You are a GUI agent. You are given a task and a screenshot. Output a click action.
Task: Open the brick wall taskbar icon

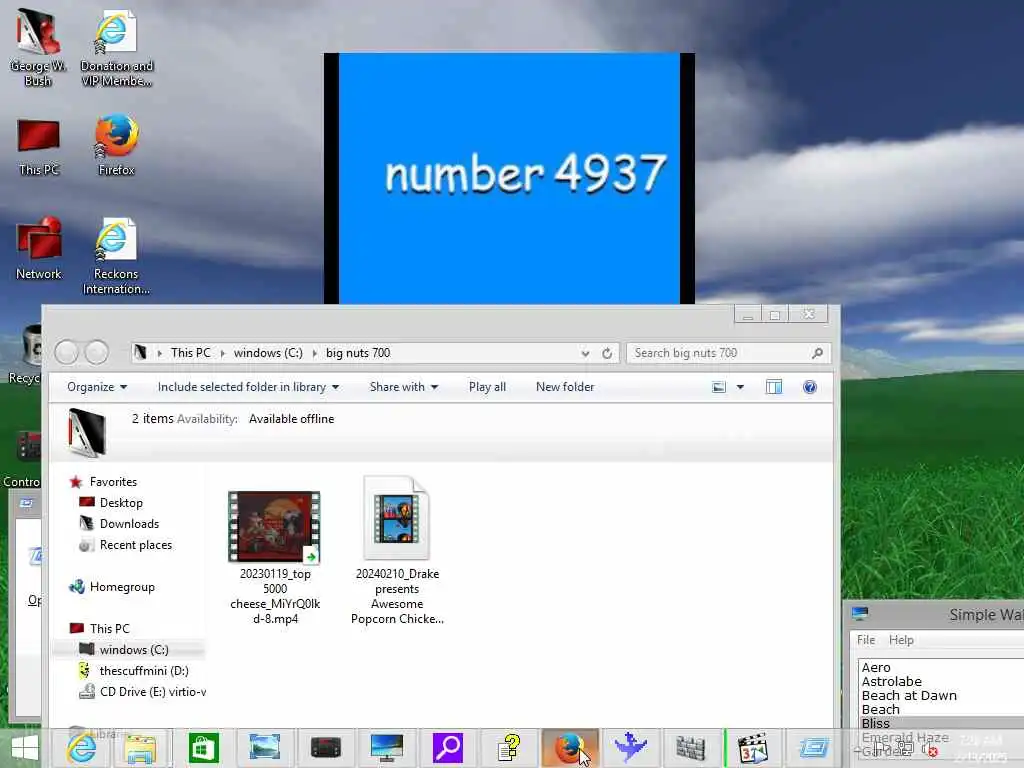pyautogui.click(x=691, y=748)
